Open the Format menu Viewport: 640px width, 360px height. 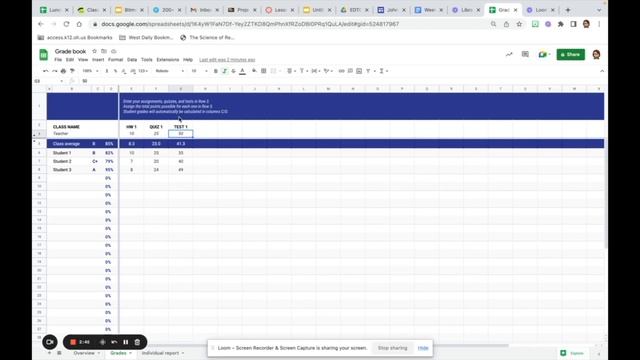116,60
